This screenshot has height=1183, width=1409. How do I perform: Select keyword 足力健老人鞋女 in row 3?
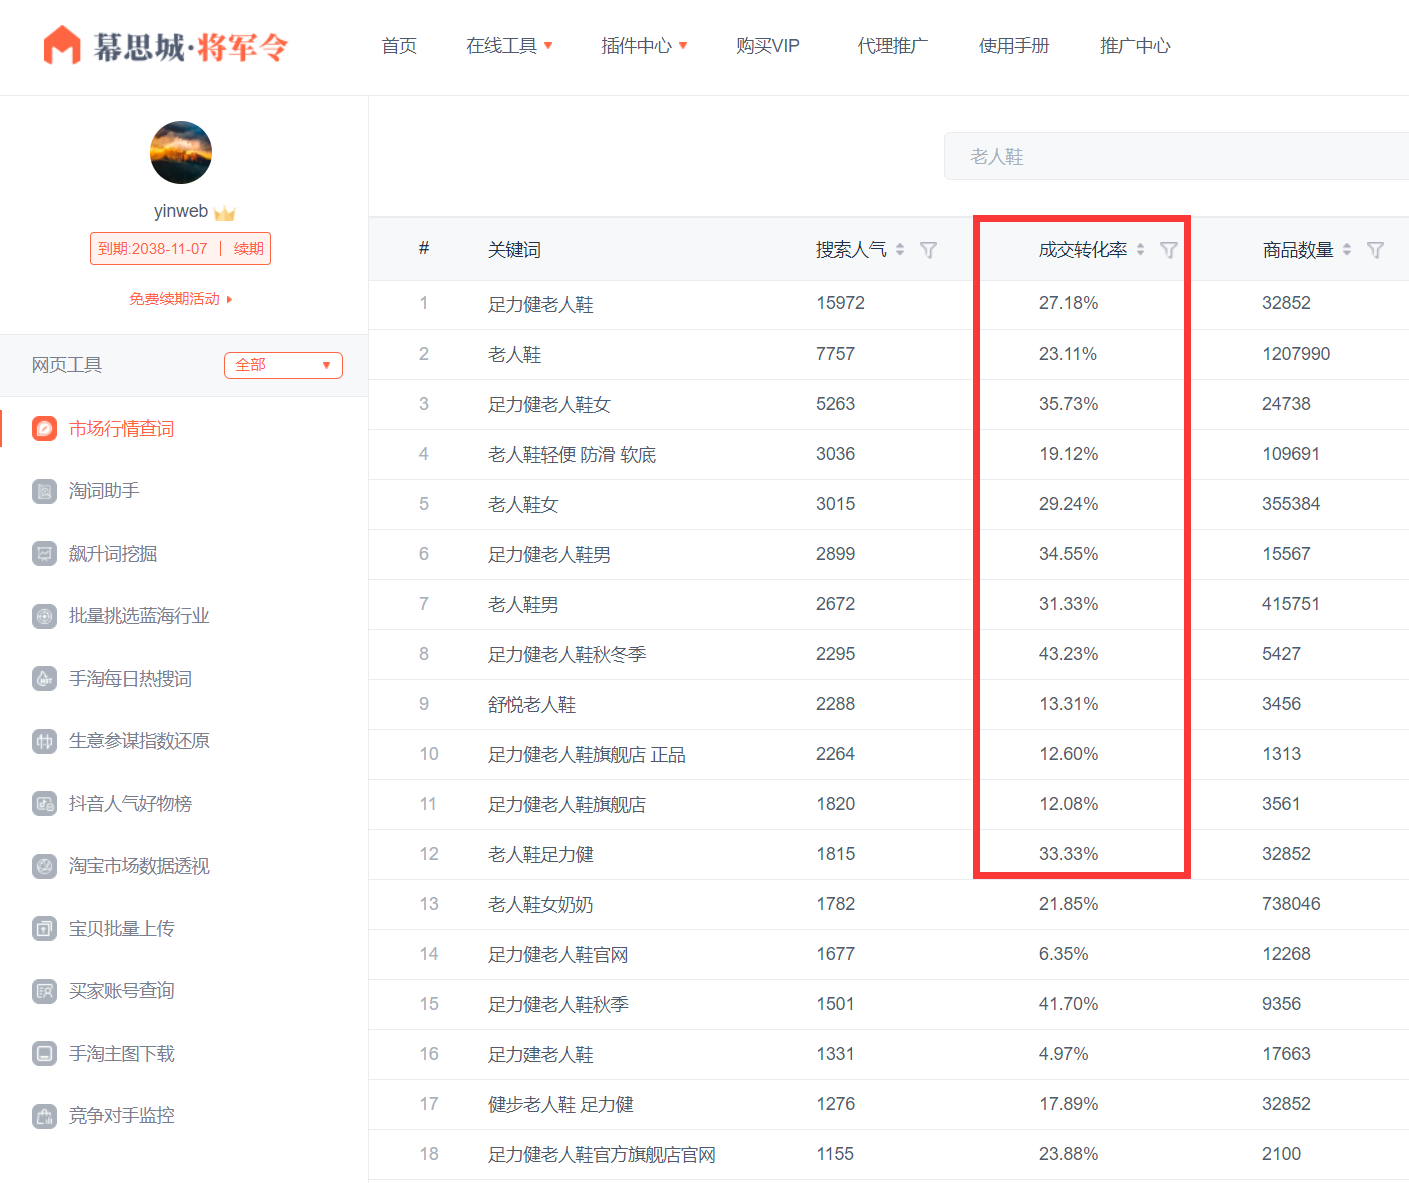point(549,404)
